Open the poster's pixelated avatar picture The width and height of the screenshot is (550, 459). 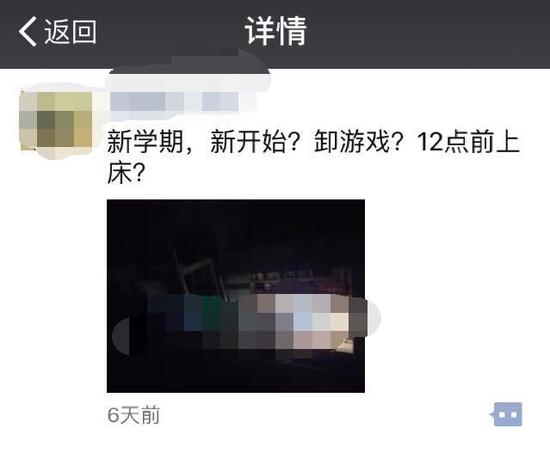coord(56,121)
